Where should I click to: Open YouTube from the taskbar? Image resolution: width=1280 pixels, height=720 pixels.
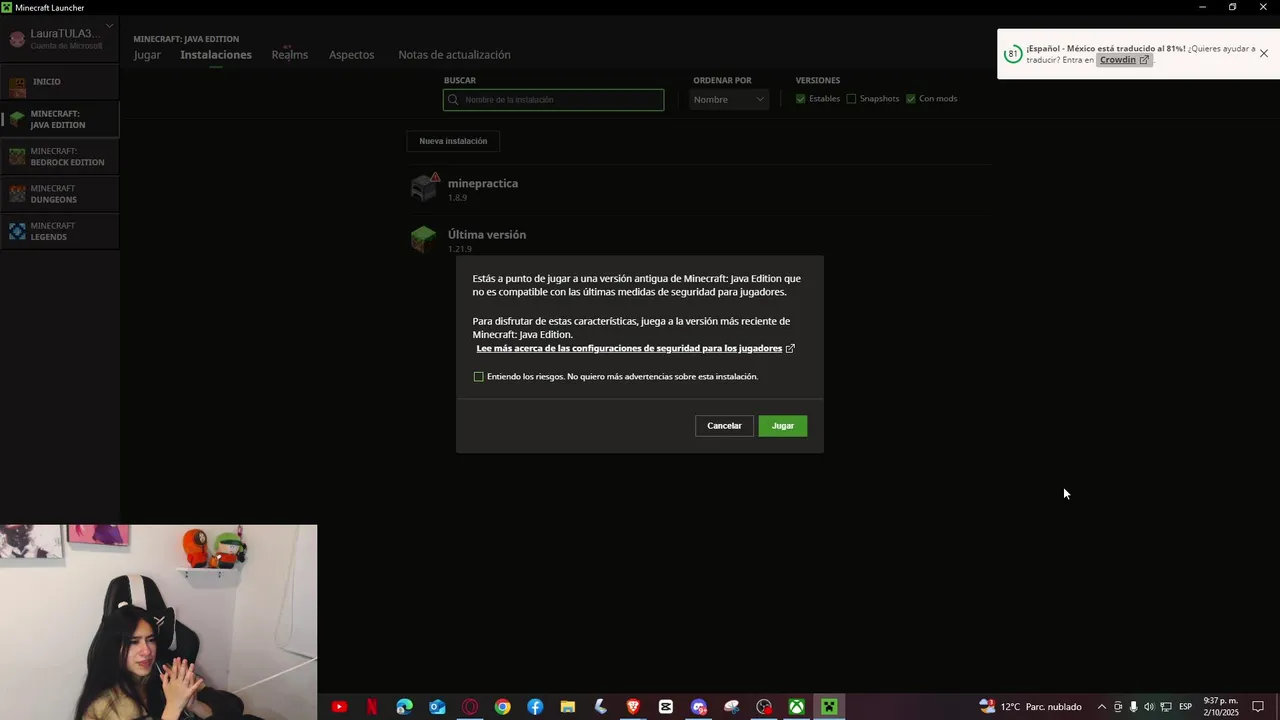coord(339,707)
